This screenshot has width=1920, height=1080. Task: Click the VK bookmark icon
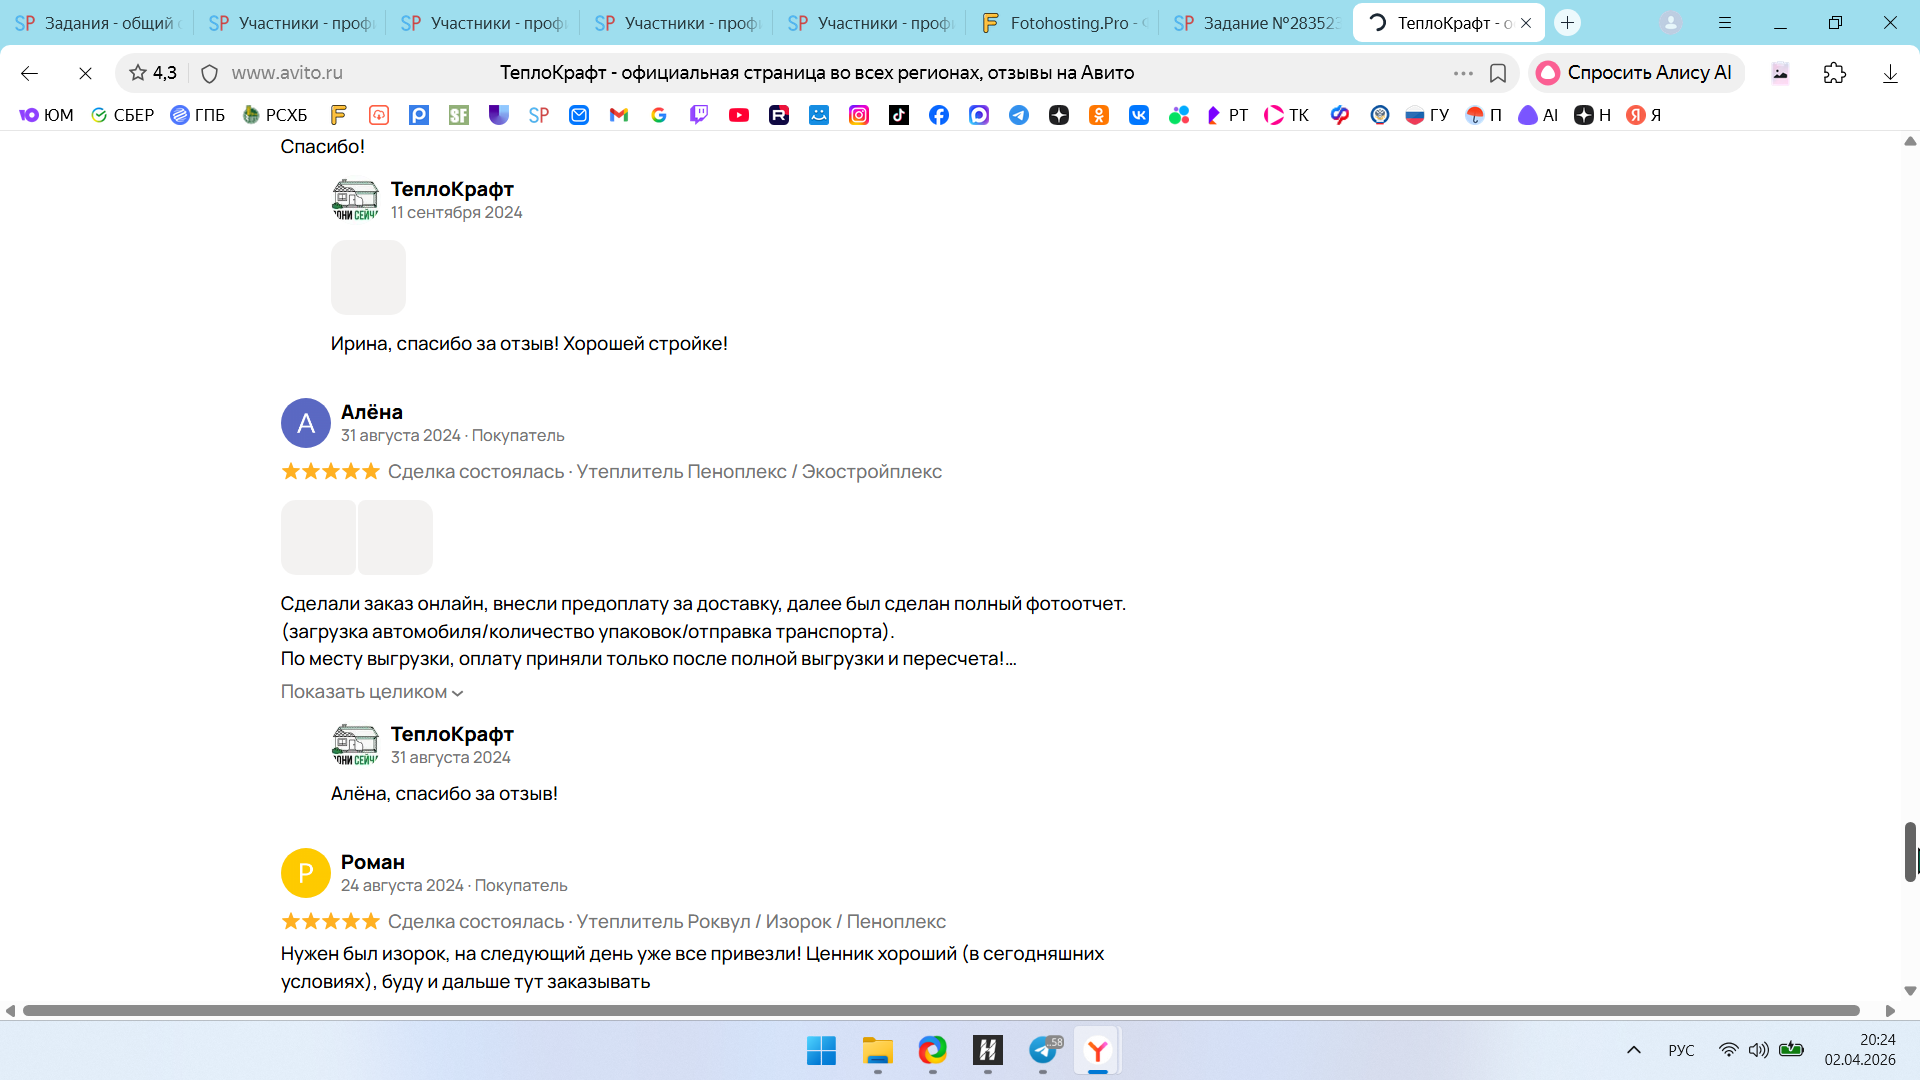[x=1139, y=115]
